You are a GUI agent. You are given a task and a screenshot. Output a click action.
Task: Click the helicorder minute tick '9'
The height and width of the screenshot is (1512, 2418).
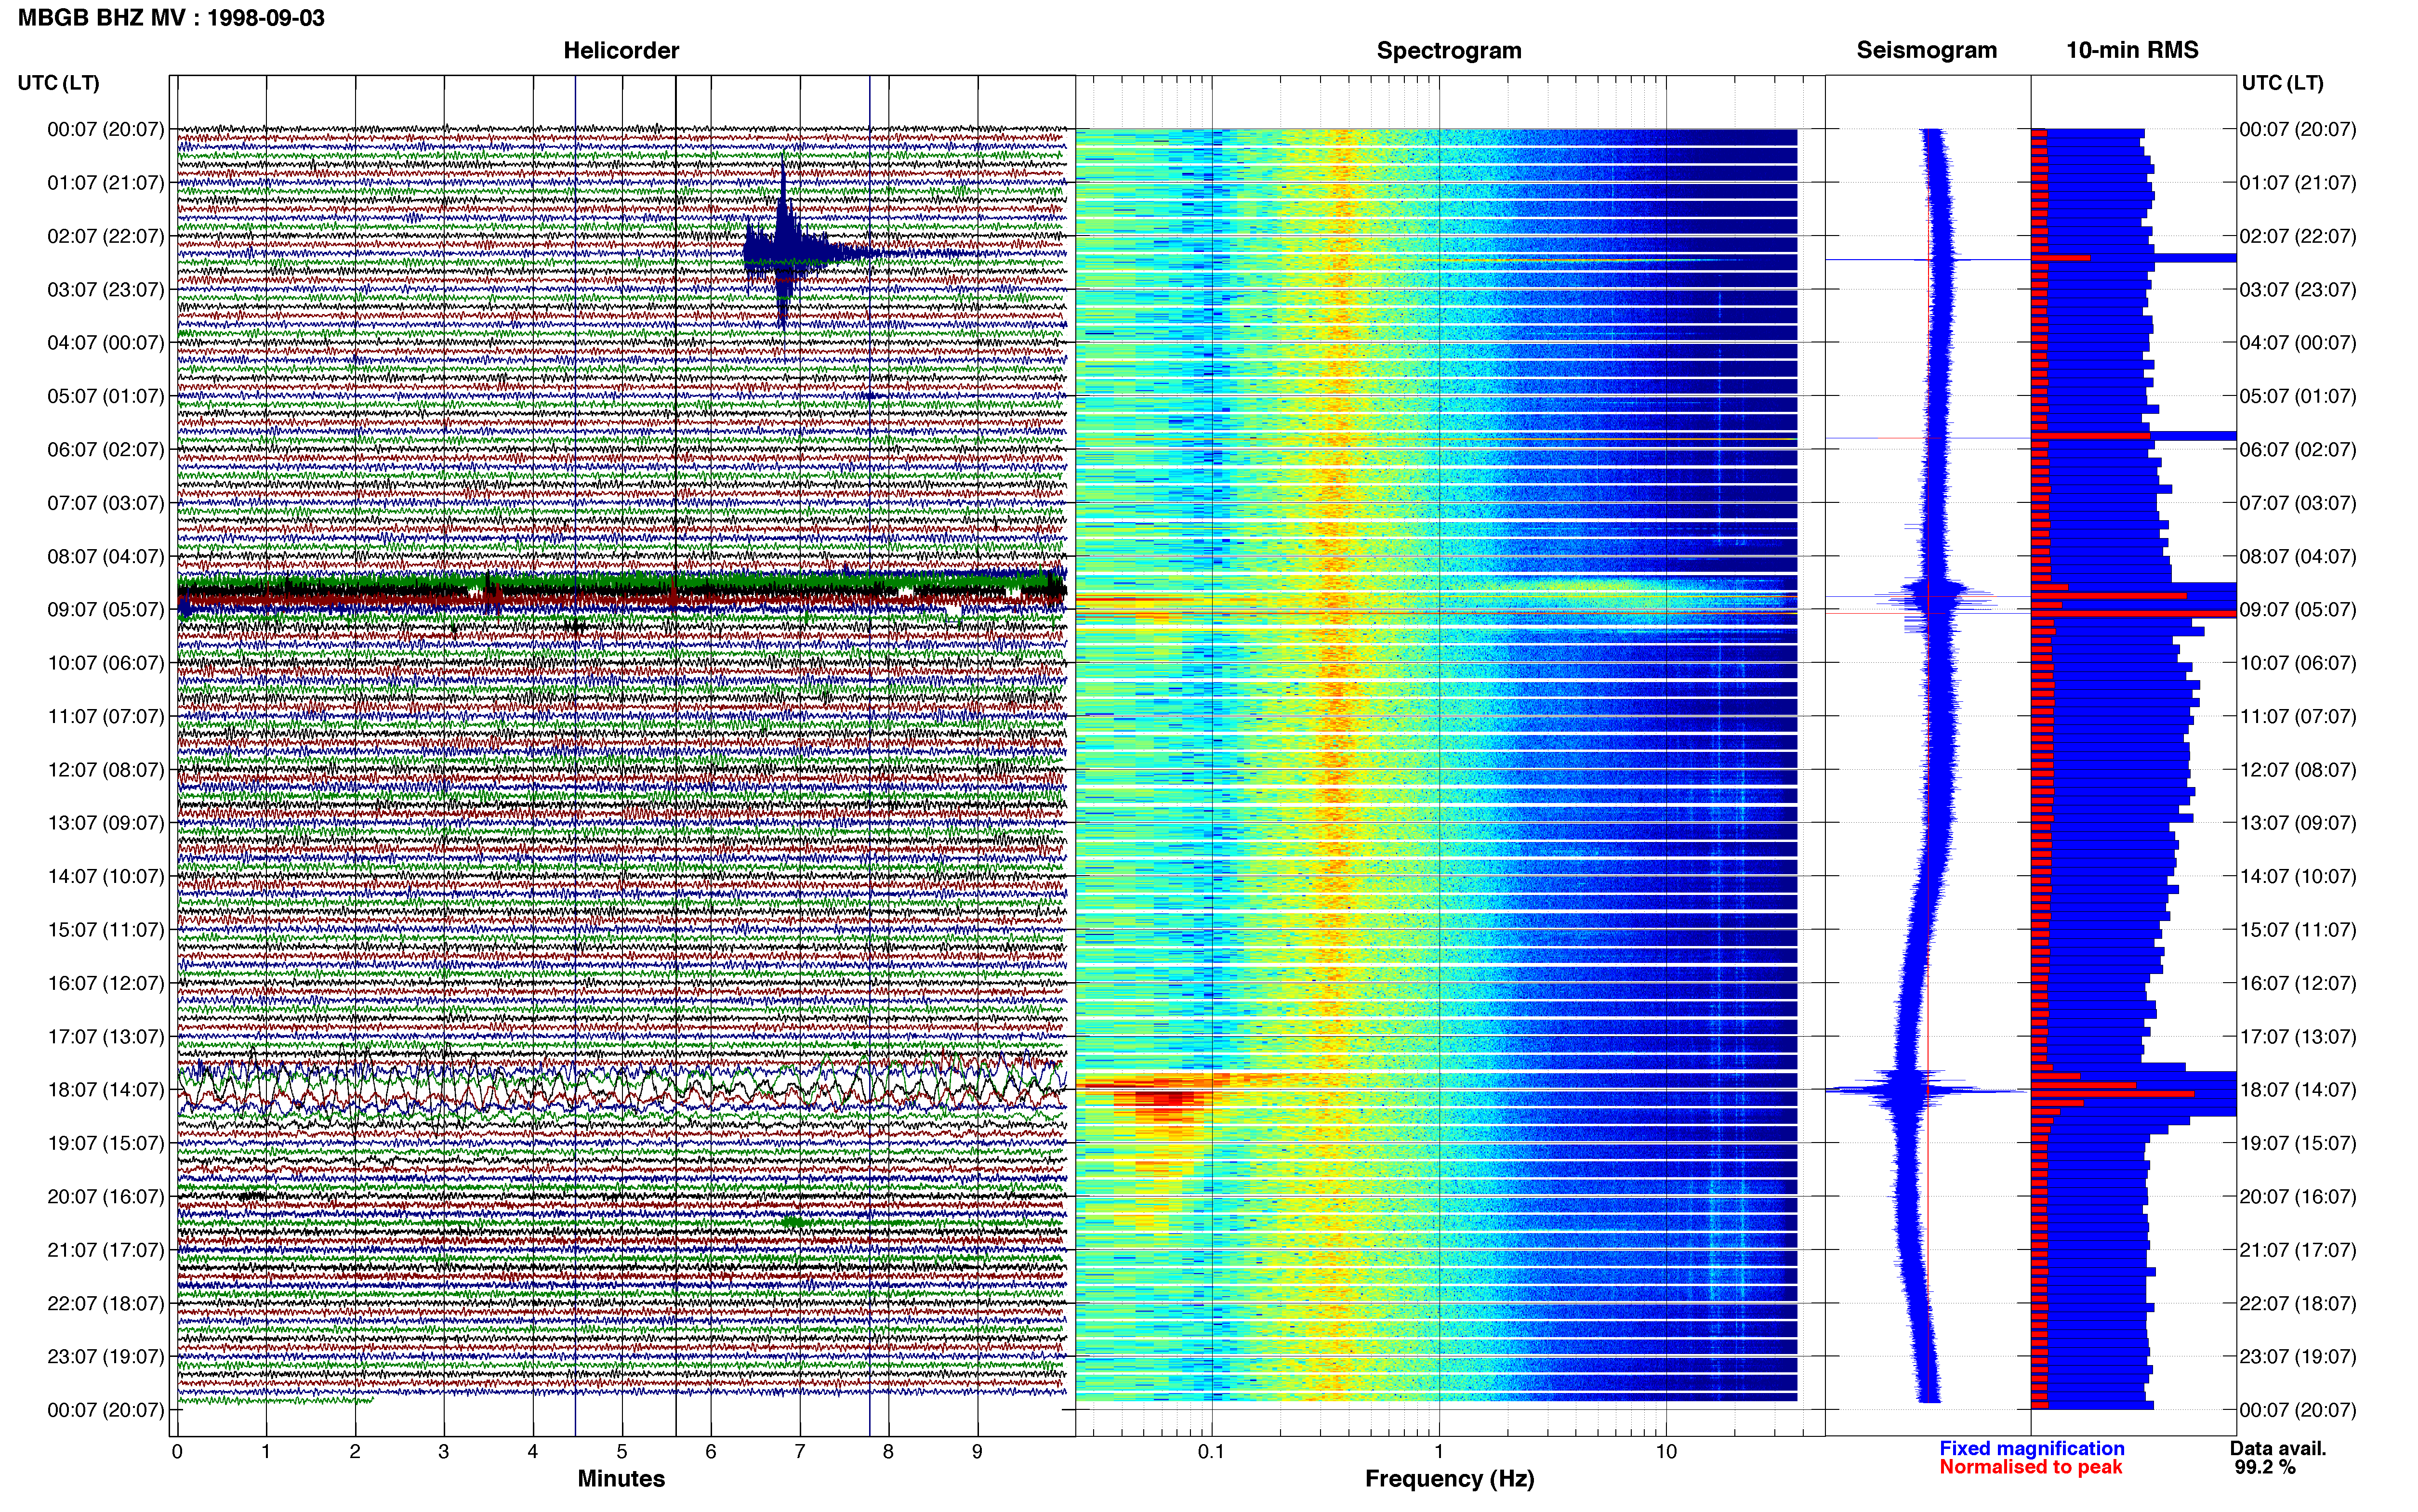(x=977, y=1452)
